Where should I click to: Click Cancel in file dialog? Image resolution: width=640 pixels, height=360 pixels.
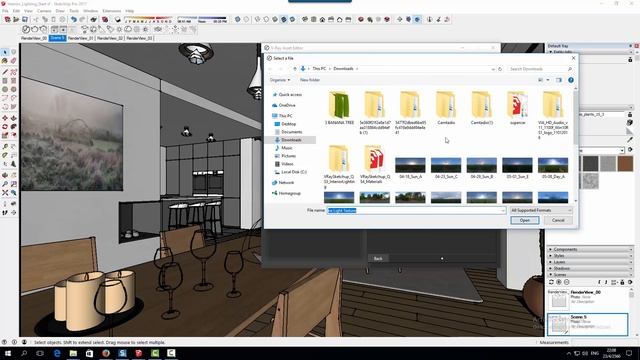click(x=558, y=220)
